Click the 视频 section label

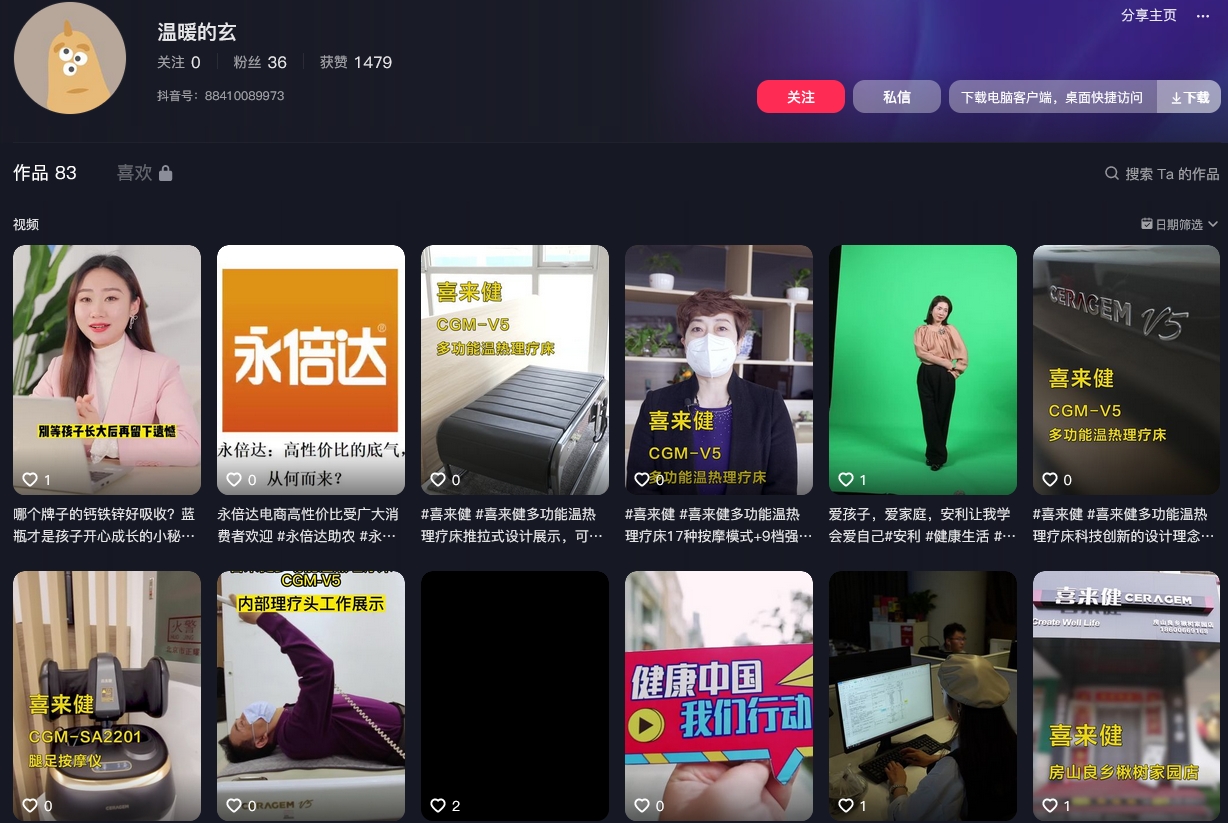point(26,225)
